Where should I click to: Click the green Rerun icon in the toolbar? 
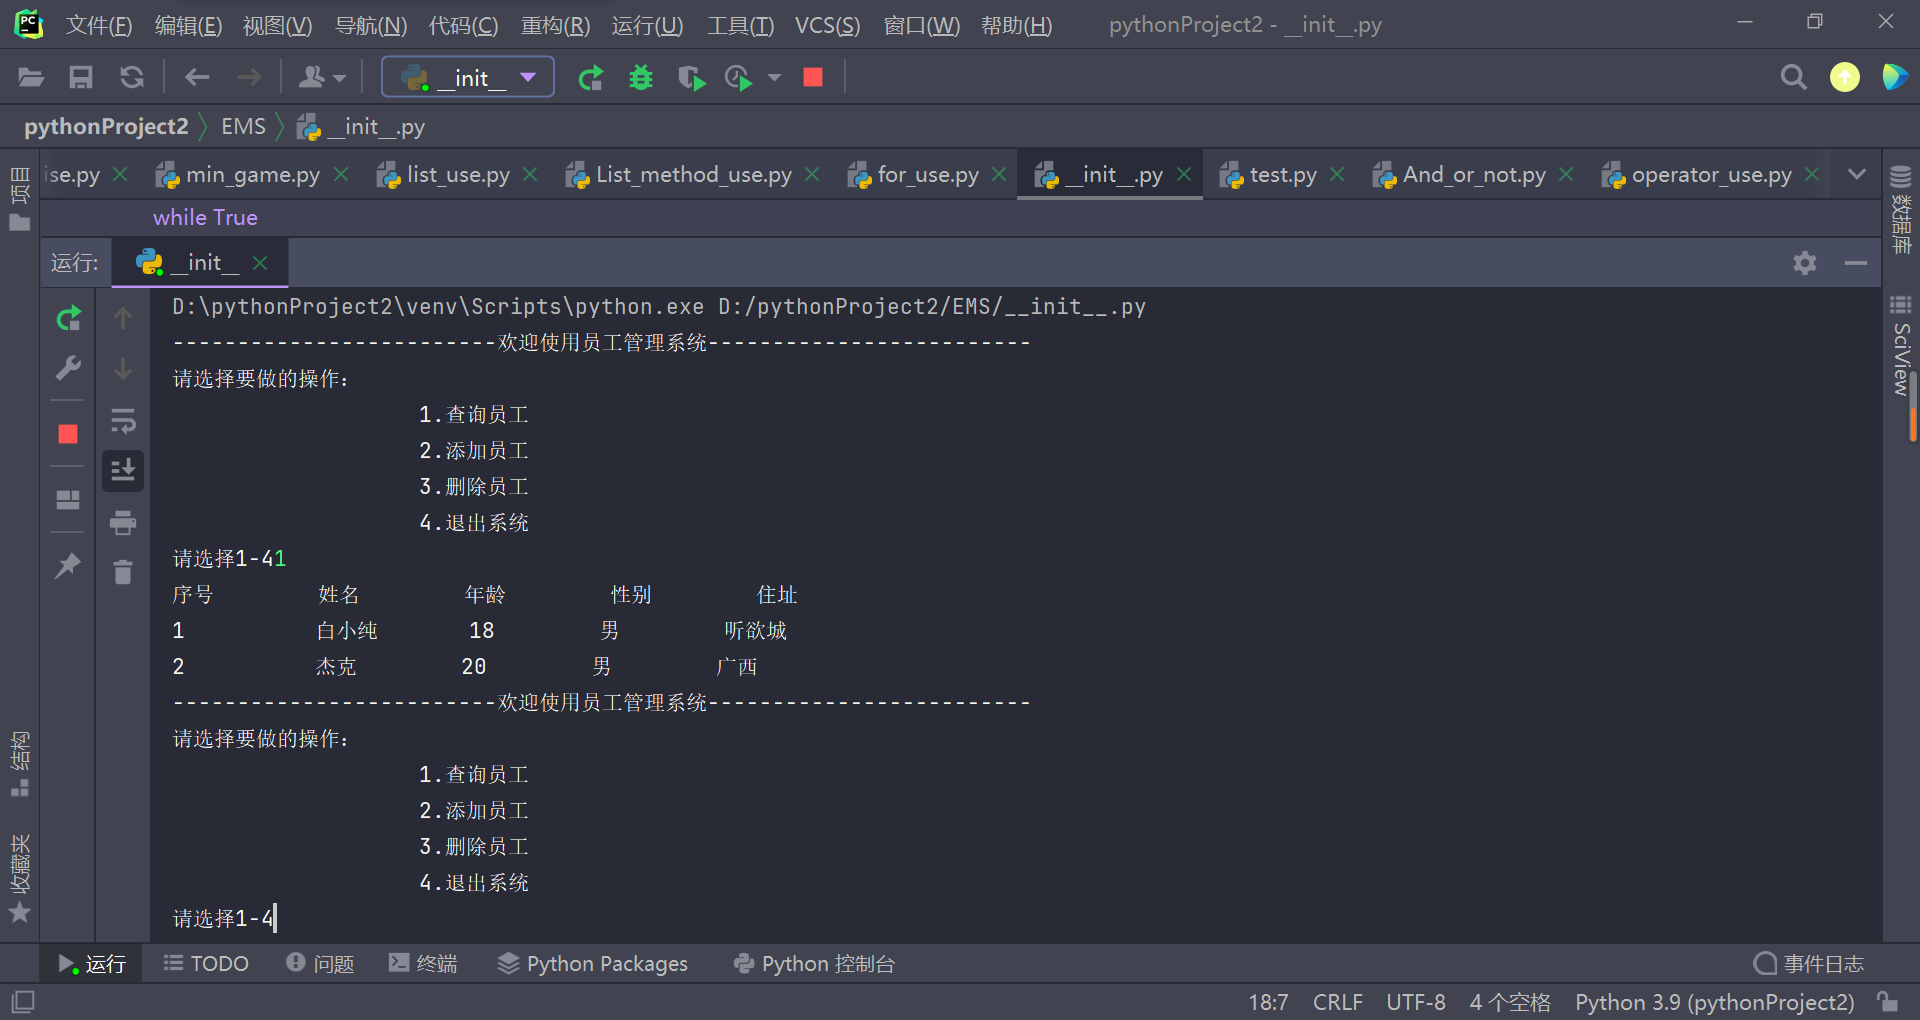tap(591, 77)
